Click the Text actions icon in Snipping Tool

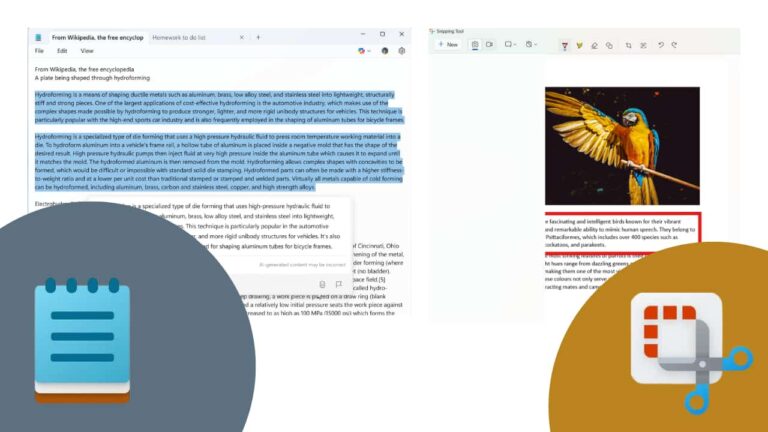[643, 45]
